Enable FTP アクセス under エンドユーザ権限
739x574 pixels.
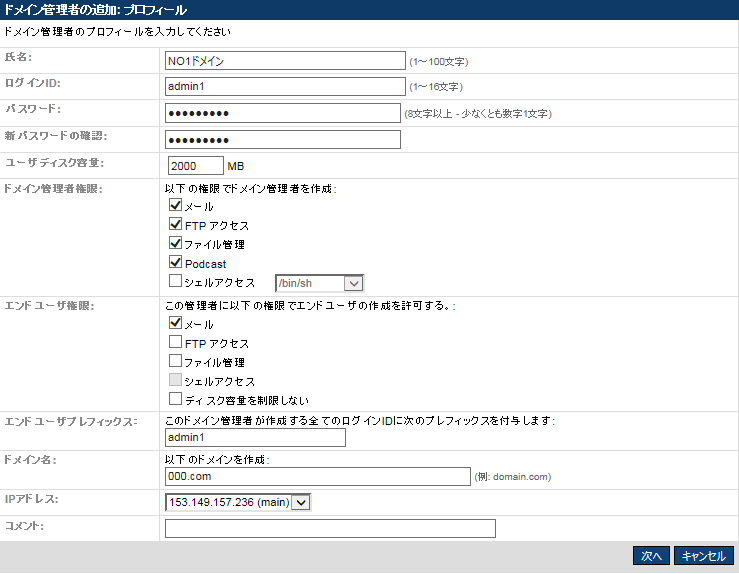pyautogui.click(x=175, y=342)
